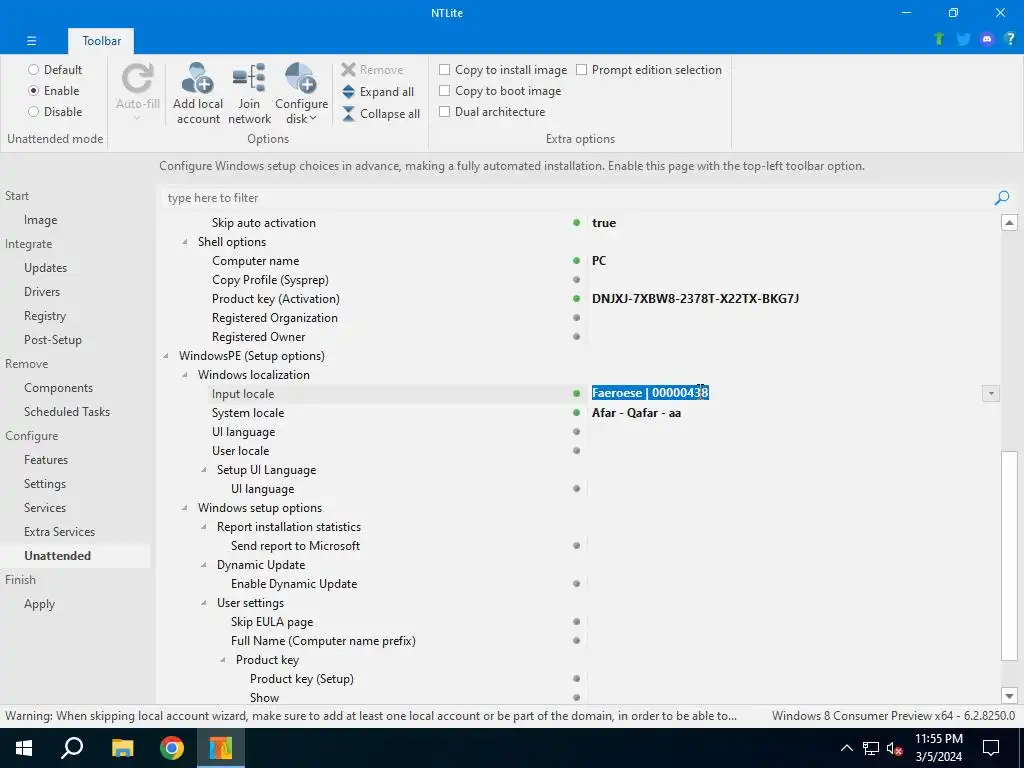Click the vertical scrollbar thumb
Viewport: 1024px width, 768px height.
(1009, 555)
